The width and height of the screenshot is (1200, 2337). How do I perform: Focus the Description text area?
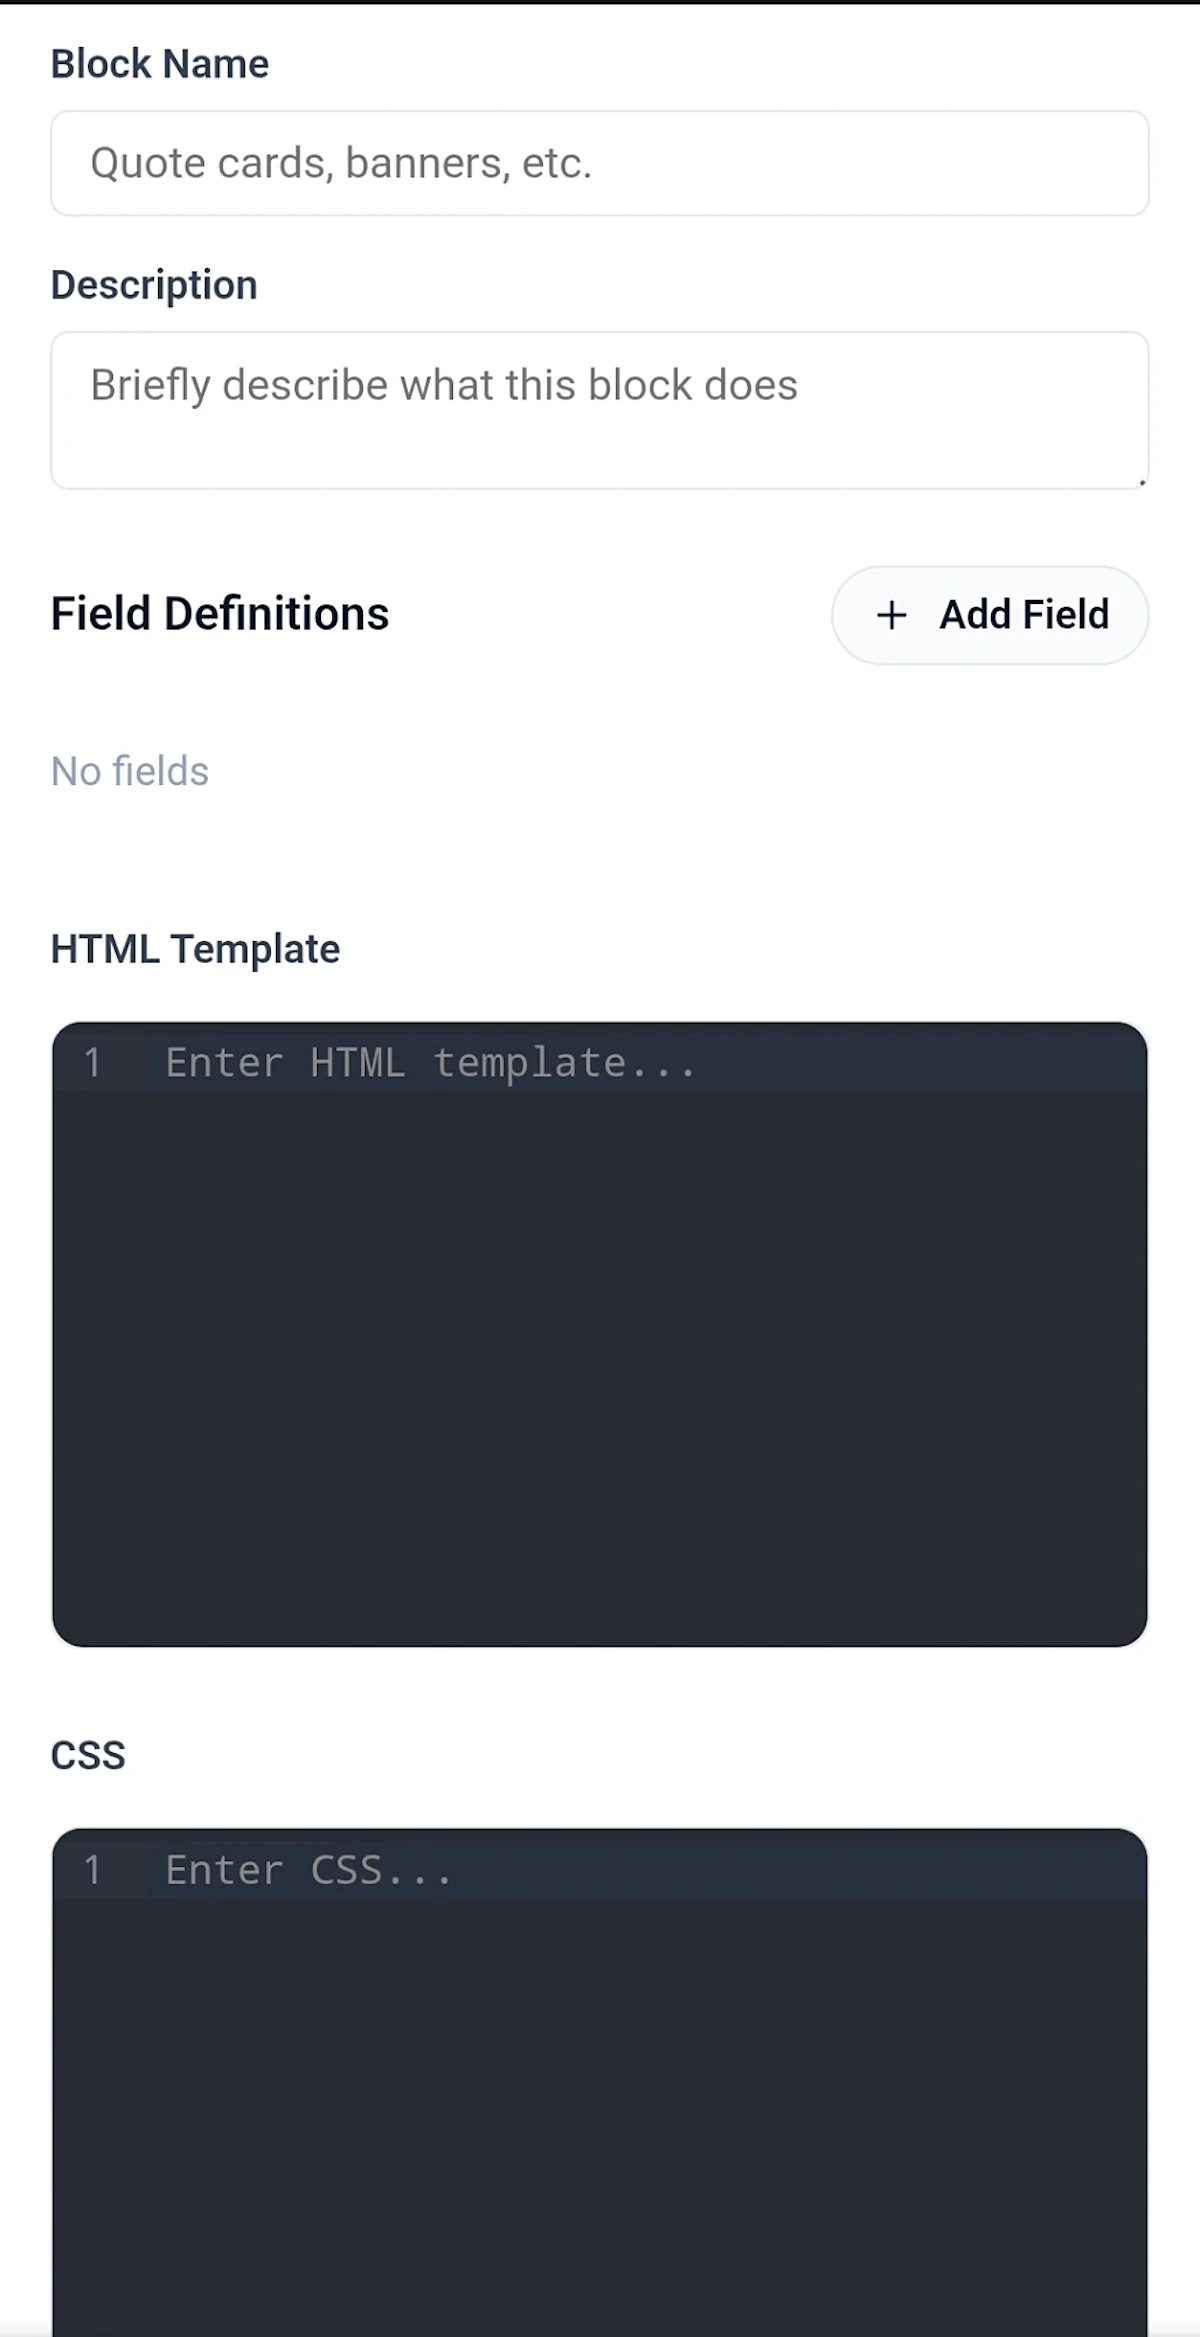tap(600, 410)
